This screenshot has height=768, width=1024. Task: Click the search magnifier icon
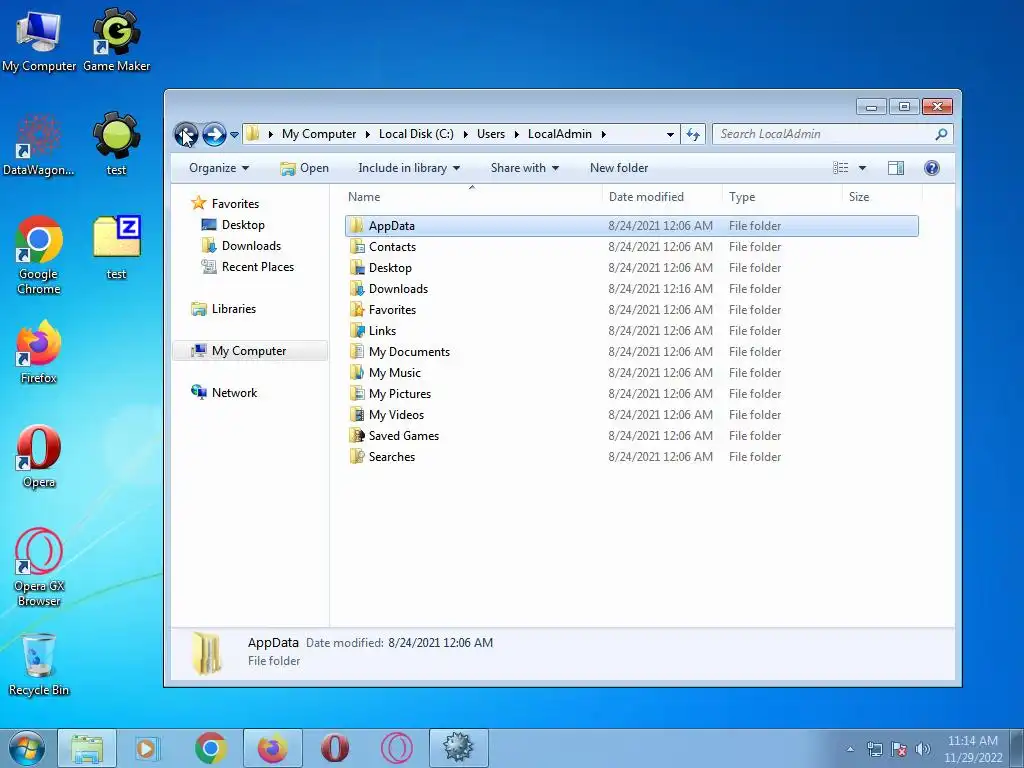pyautogui.click(x=941, y=134)
